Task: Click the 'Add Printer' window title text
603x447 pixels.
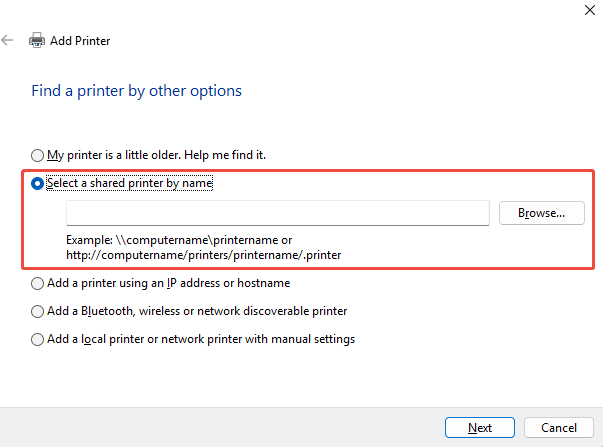Action: 80,41
